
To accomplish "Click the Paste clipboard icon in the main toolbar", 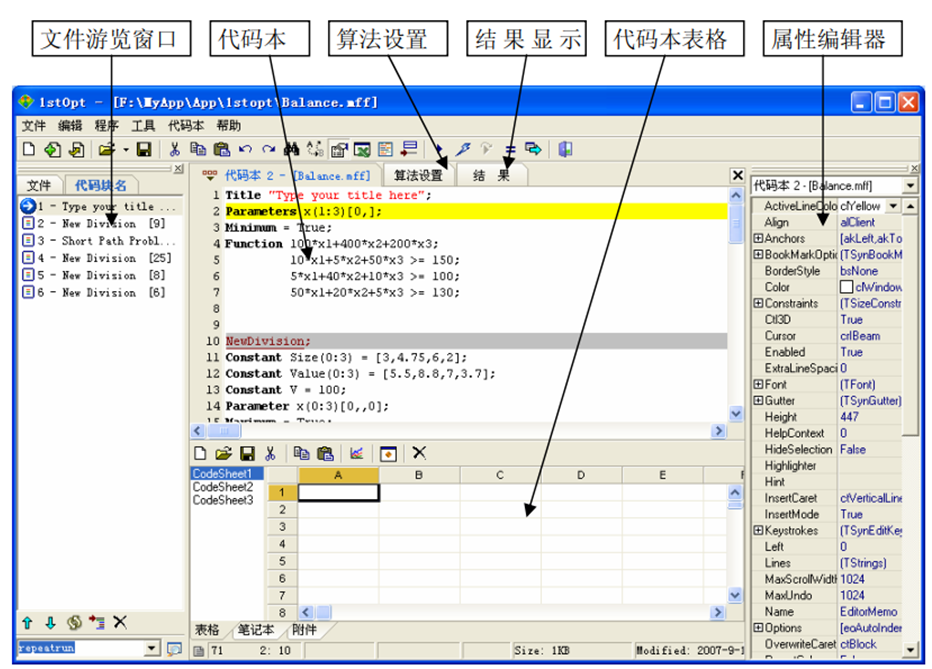I will [x=222, y=149].
